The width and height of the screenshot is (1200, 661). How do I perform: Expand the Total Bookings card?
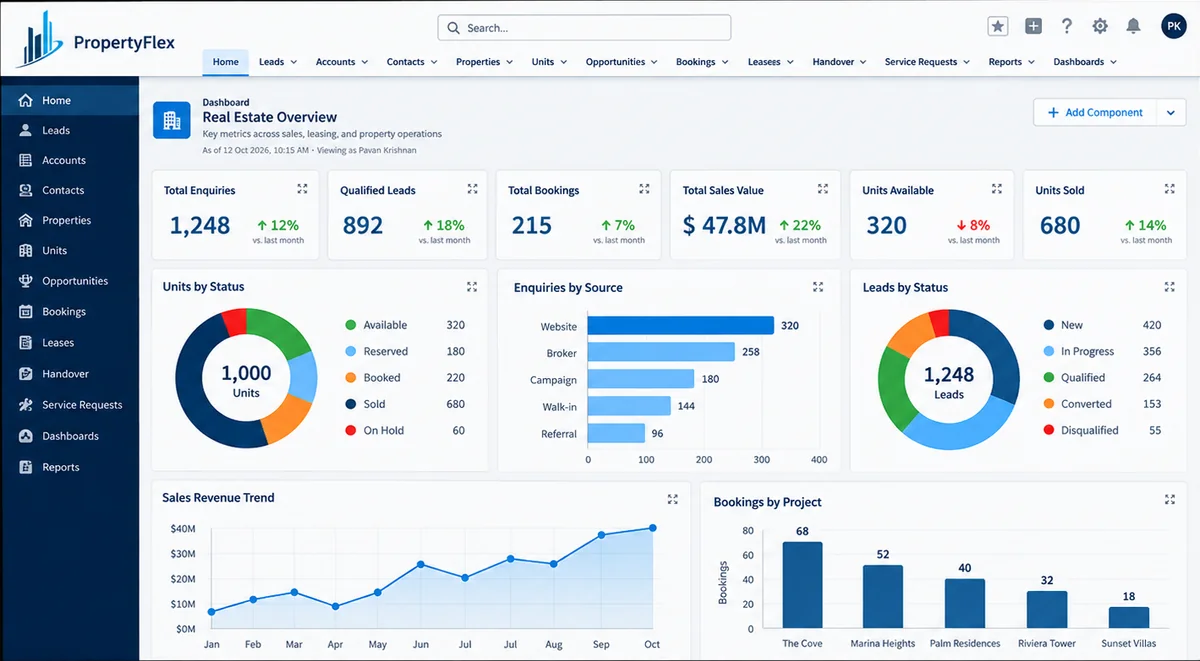[x=644, y=189]
